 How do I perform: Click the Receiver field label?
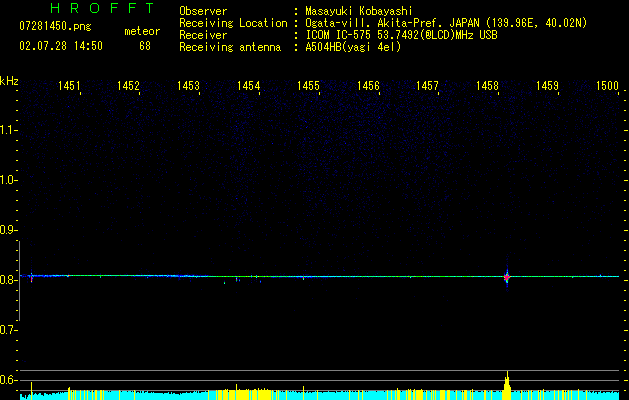point(203,35)
